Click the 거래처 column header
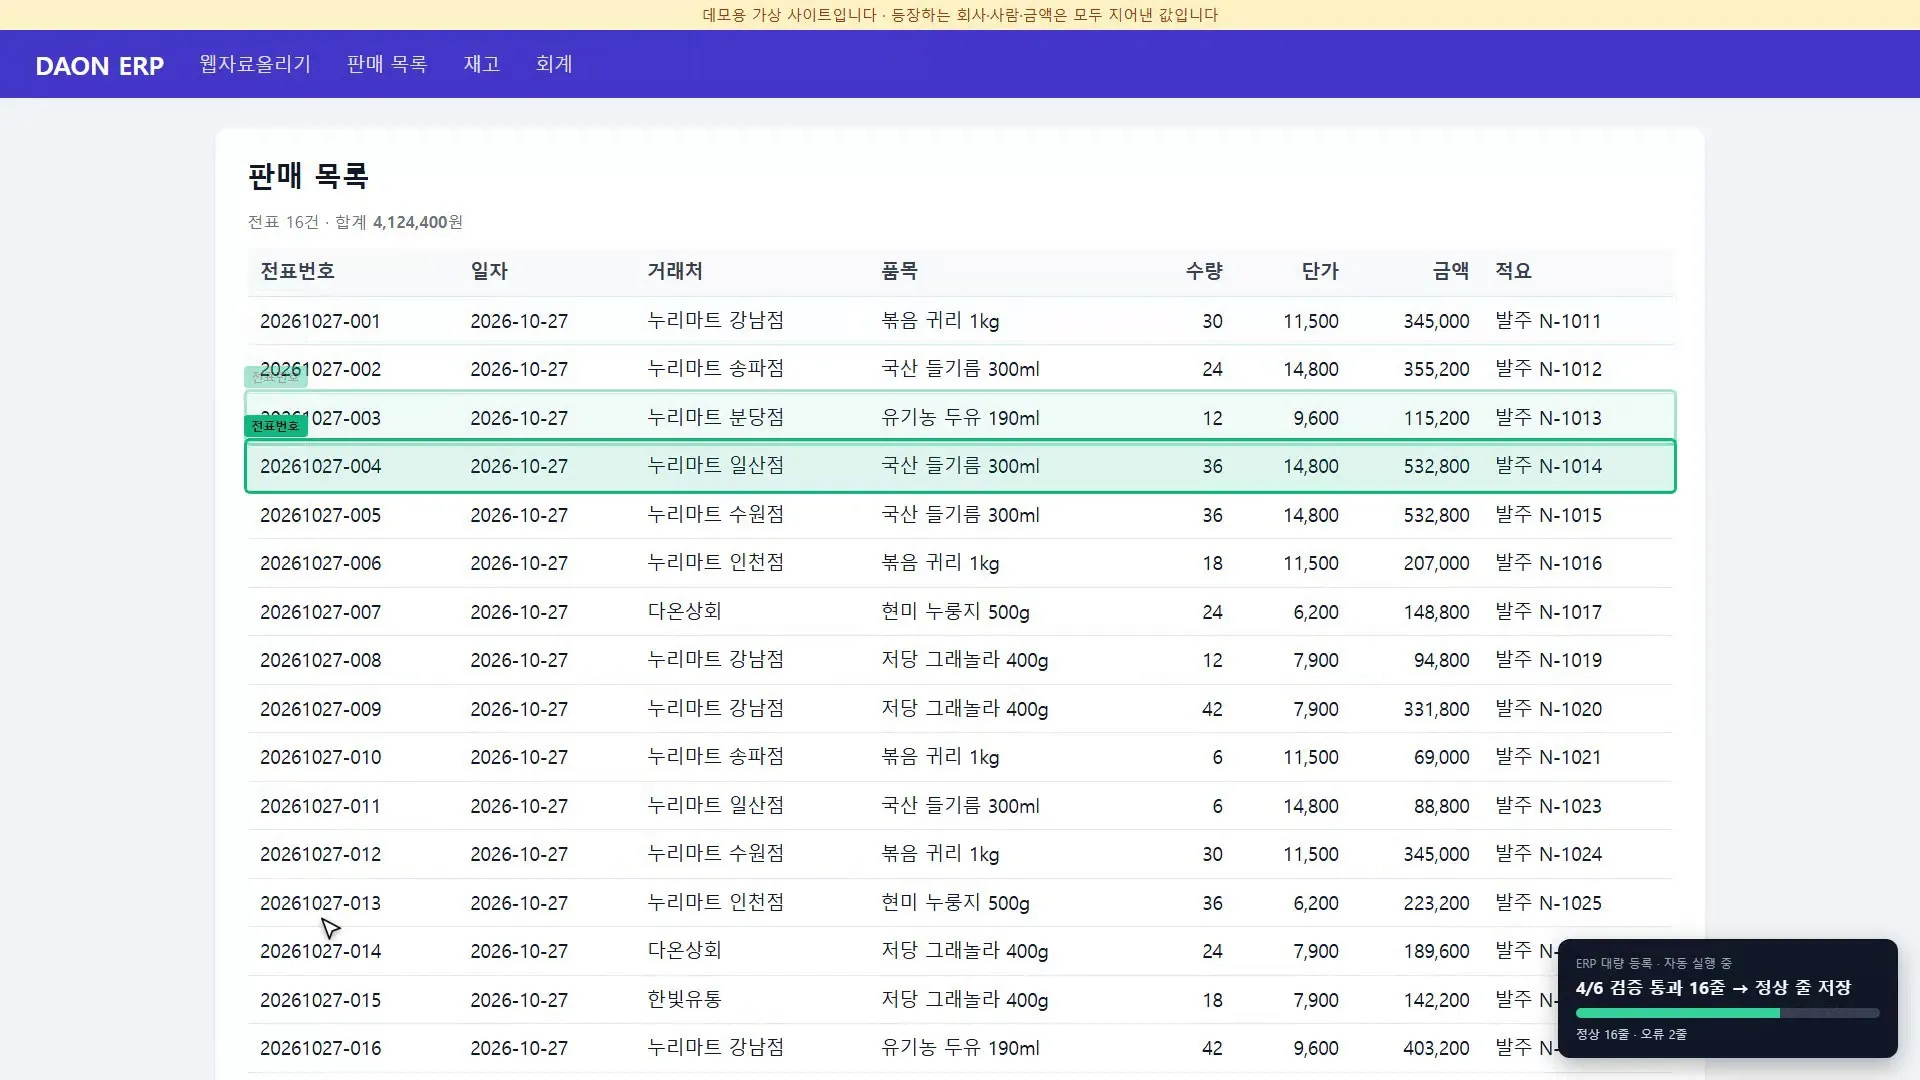Screen dimensions: 1920x1080 (675, 271)
